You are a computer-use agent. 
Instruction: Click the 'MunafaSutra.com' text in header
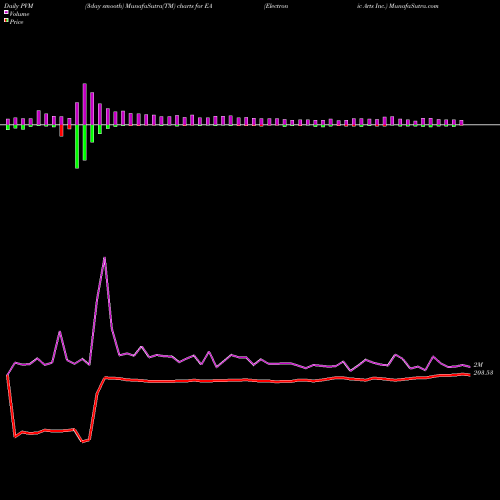[x=413, y=6]
